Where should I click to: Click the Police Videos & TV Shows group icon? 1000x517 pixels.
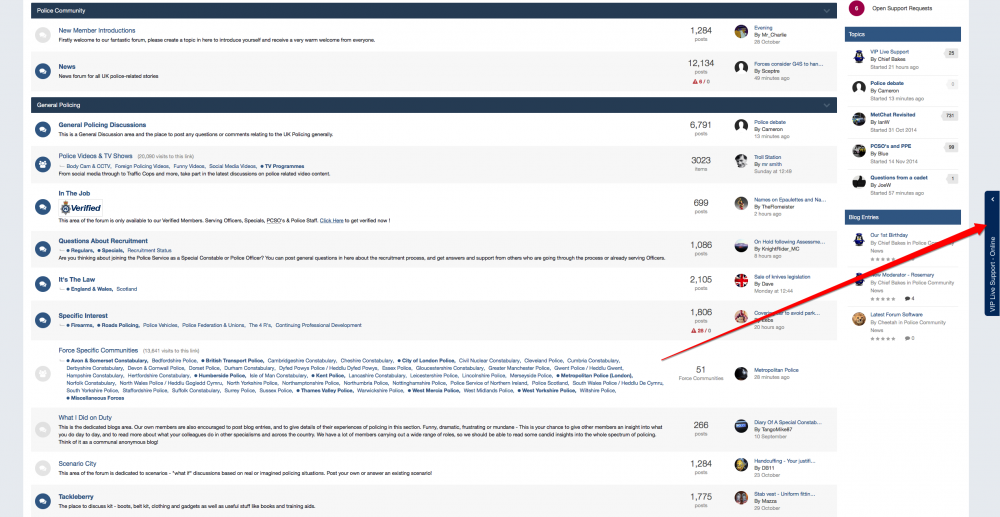tap(43, 164)
